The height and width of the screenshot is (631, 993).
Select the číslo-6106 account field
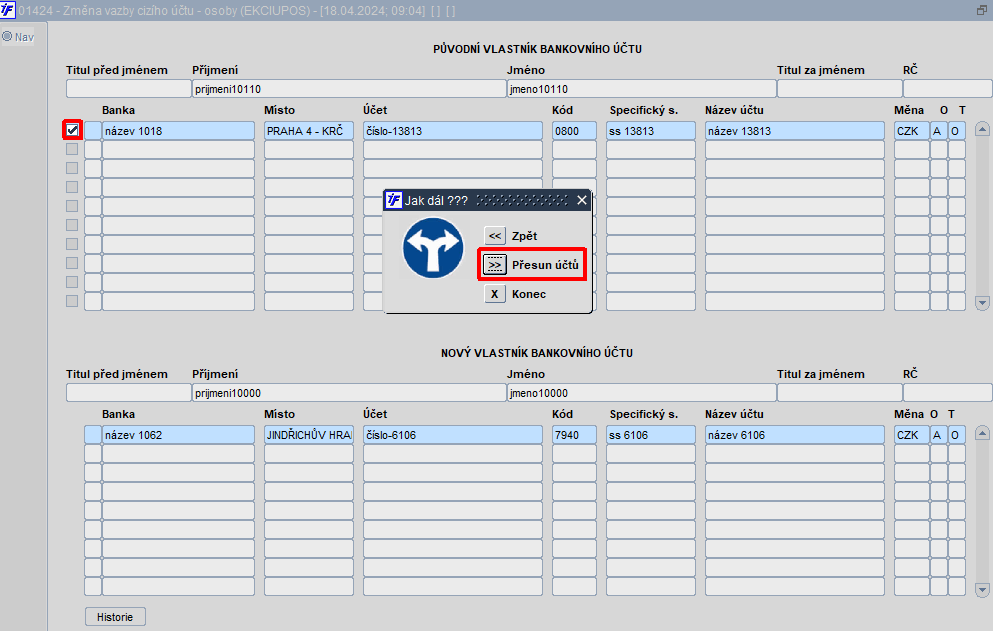pyautogui.click(x=453, y=435)
